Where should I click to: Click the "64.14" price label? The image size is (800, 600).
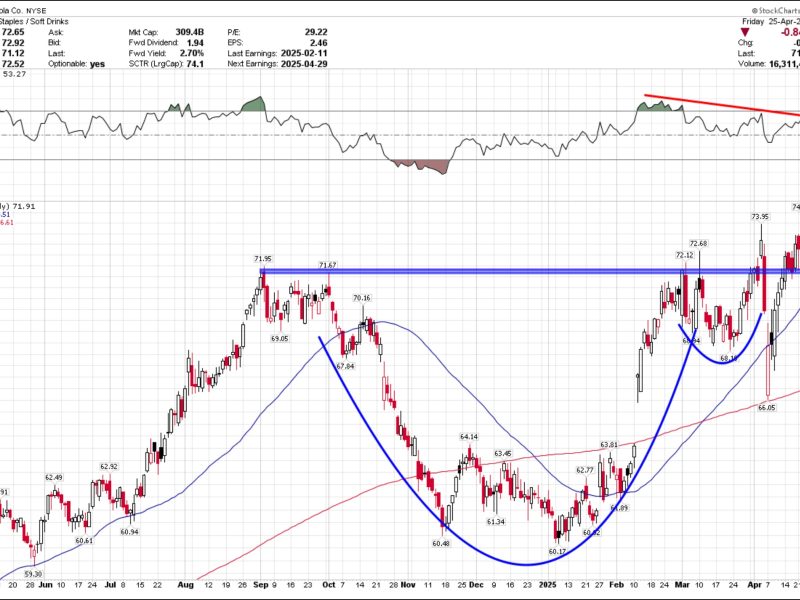469,437
